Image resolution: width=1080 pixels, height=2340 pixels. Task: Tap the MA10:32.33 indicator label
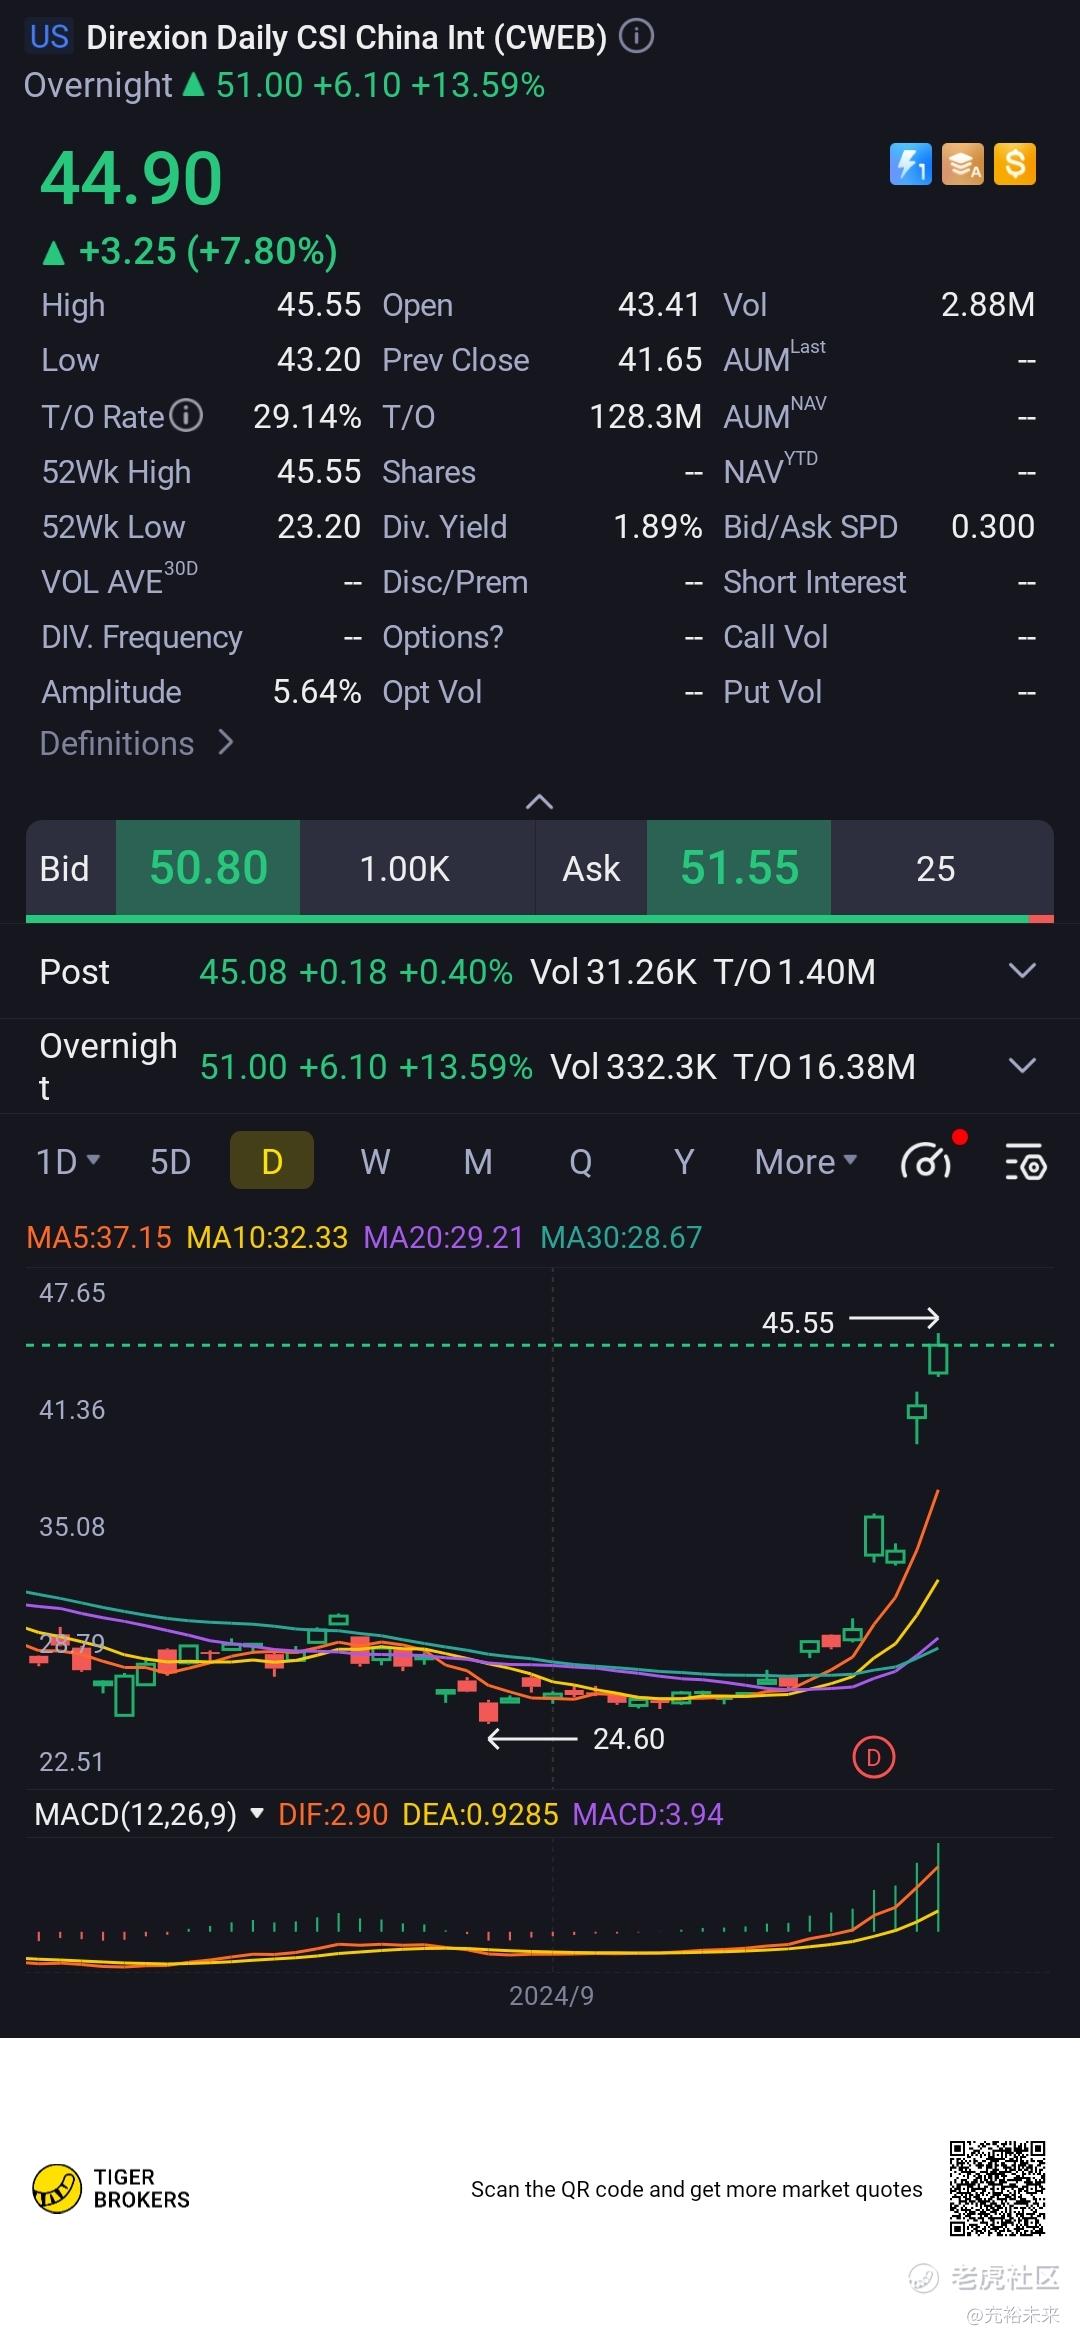(267, 1237)
